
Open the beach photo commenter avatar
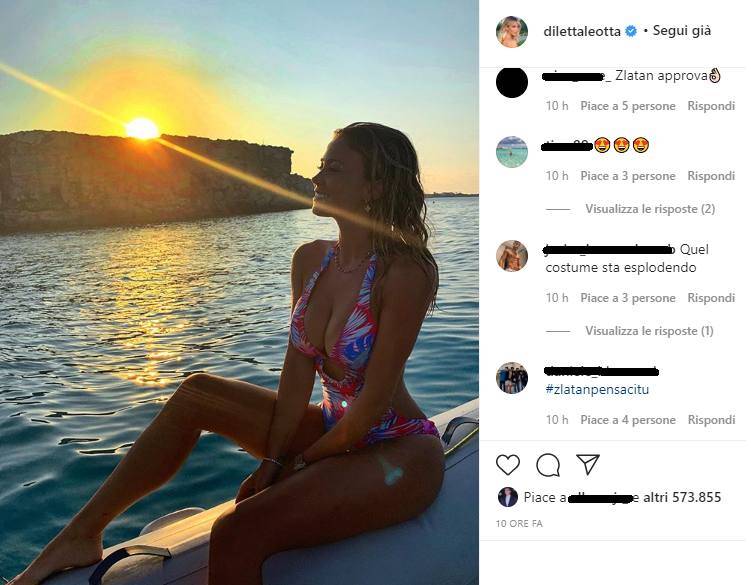tap(512, 151)
